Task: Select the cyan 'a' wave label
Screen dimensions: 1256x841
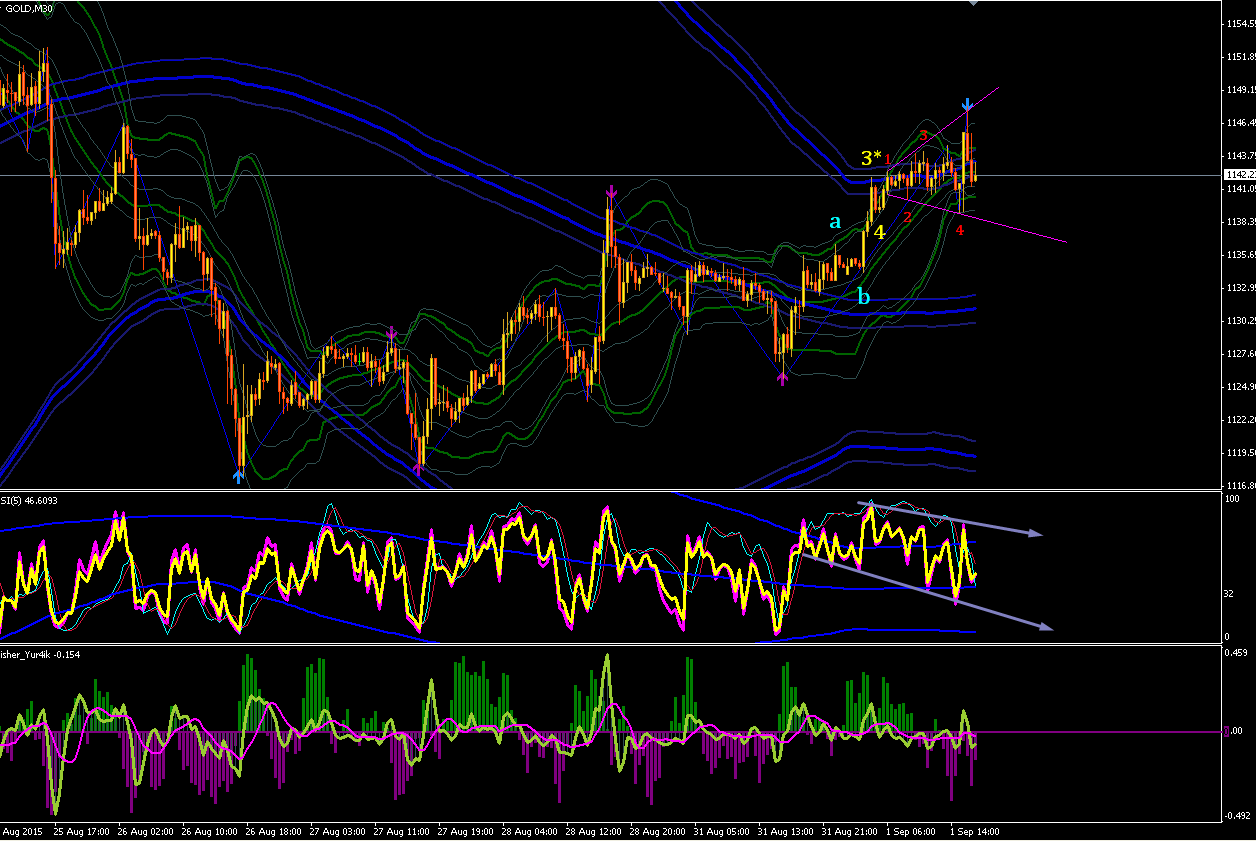Action: pos(835,222)
